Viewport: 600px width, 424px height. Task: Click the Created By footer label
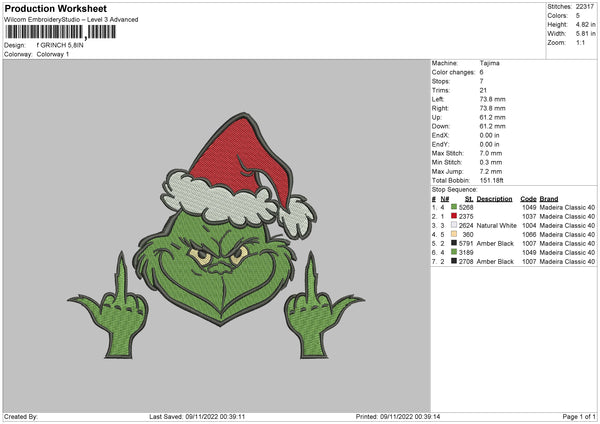click(x=21, y=416)
